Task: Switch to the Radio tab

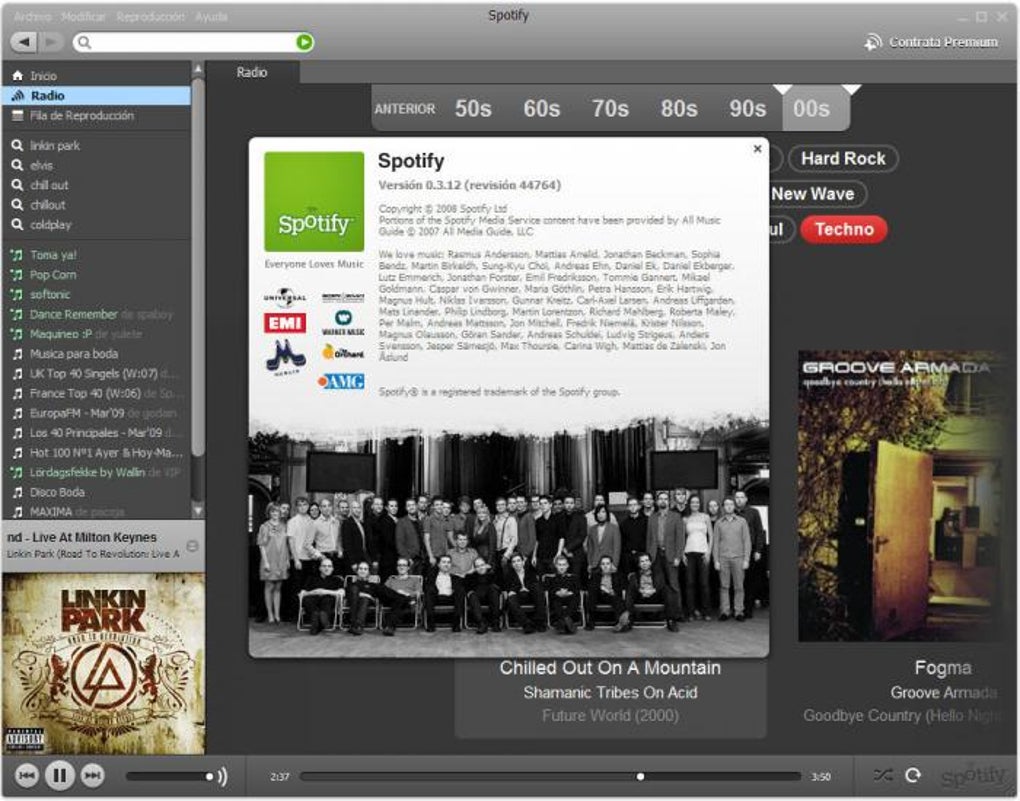Action: point(252,72)
